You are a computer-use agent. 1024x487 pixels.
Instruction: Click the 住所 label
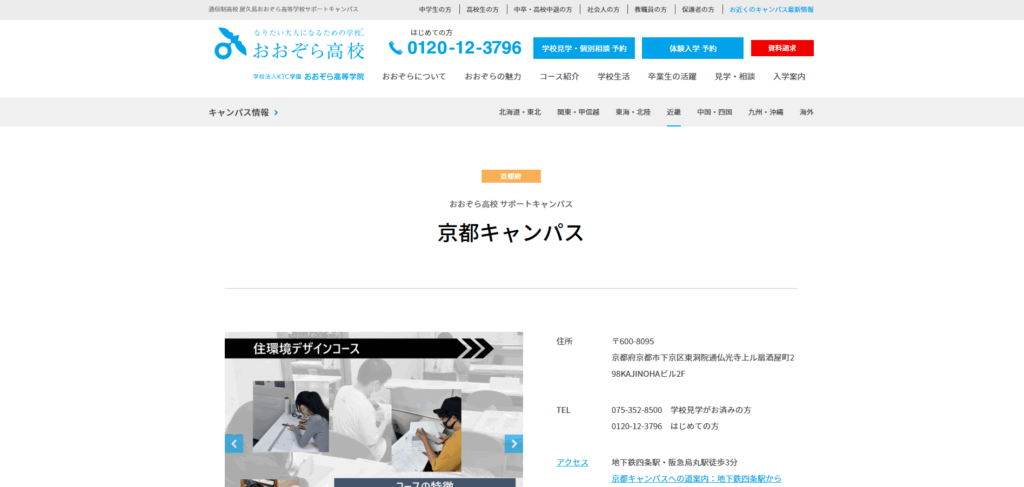[x=564, y=341]
